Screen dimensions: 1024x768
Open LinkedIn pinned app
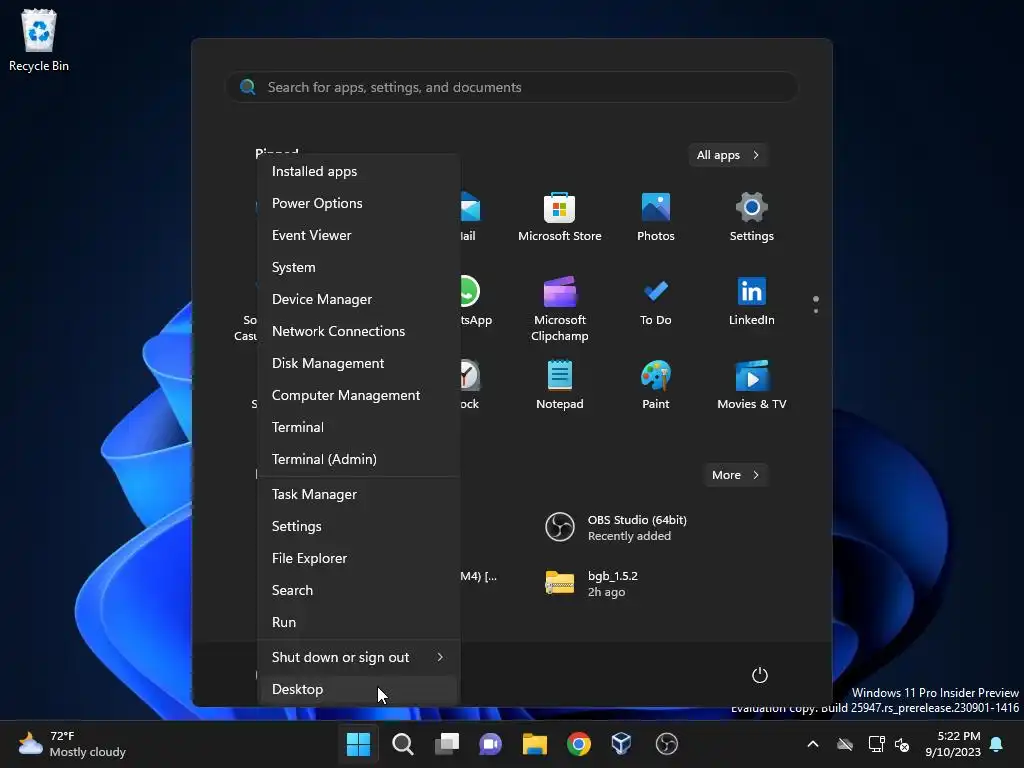[752, 302]
